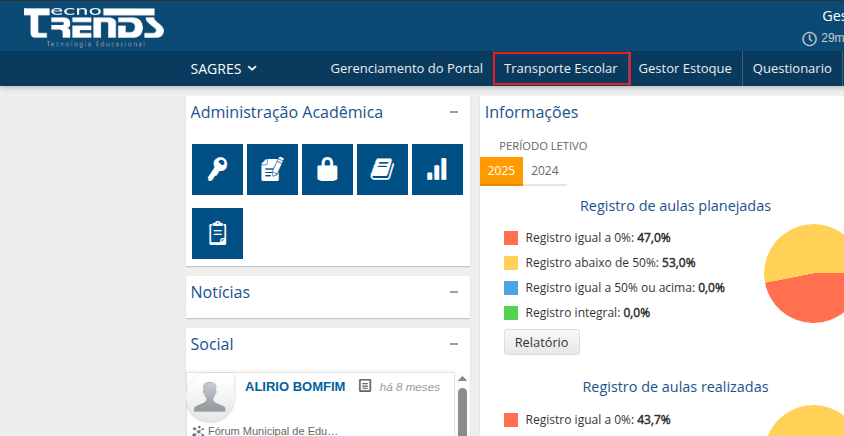Open the SAGRES dropdown menu
This screenshot has width=844, height=436.
click(223, 69)
